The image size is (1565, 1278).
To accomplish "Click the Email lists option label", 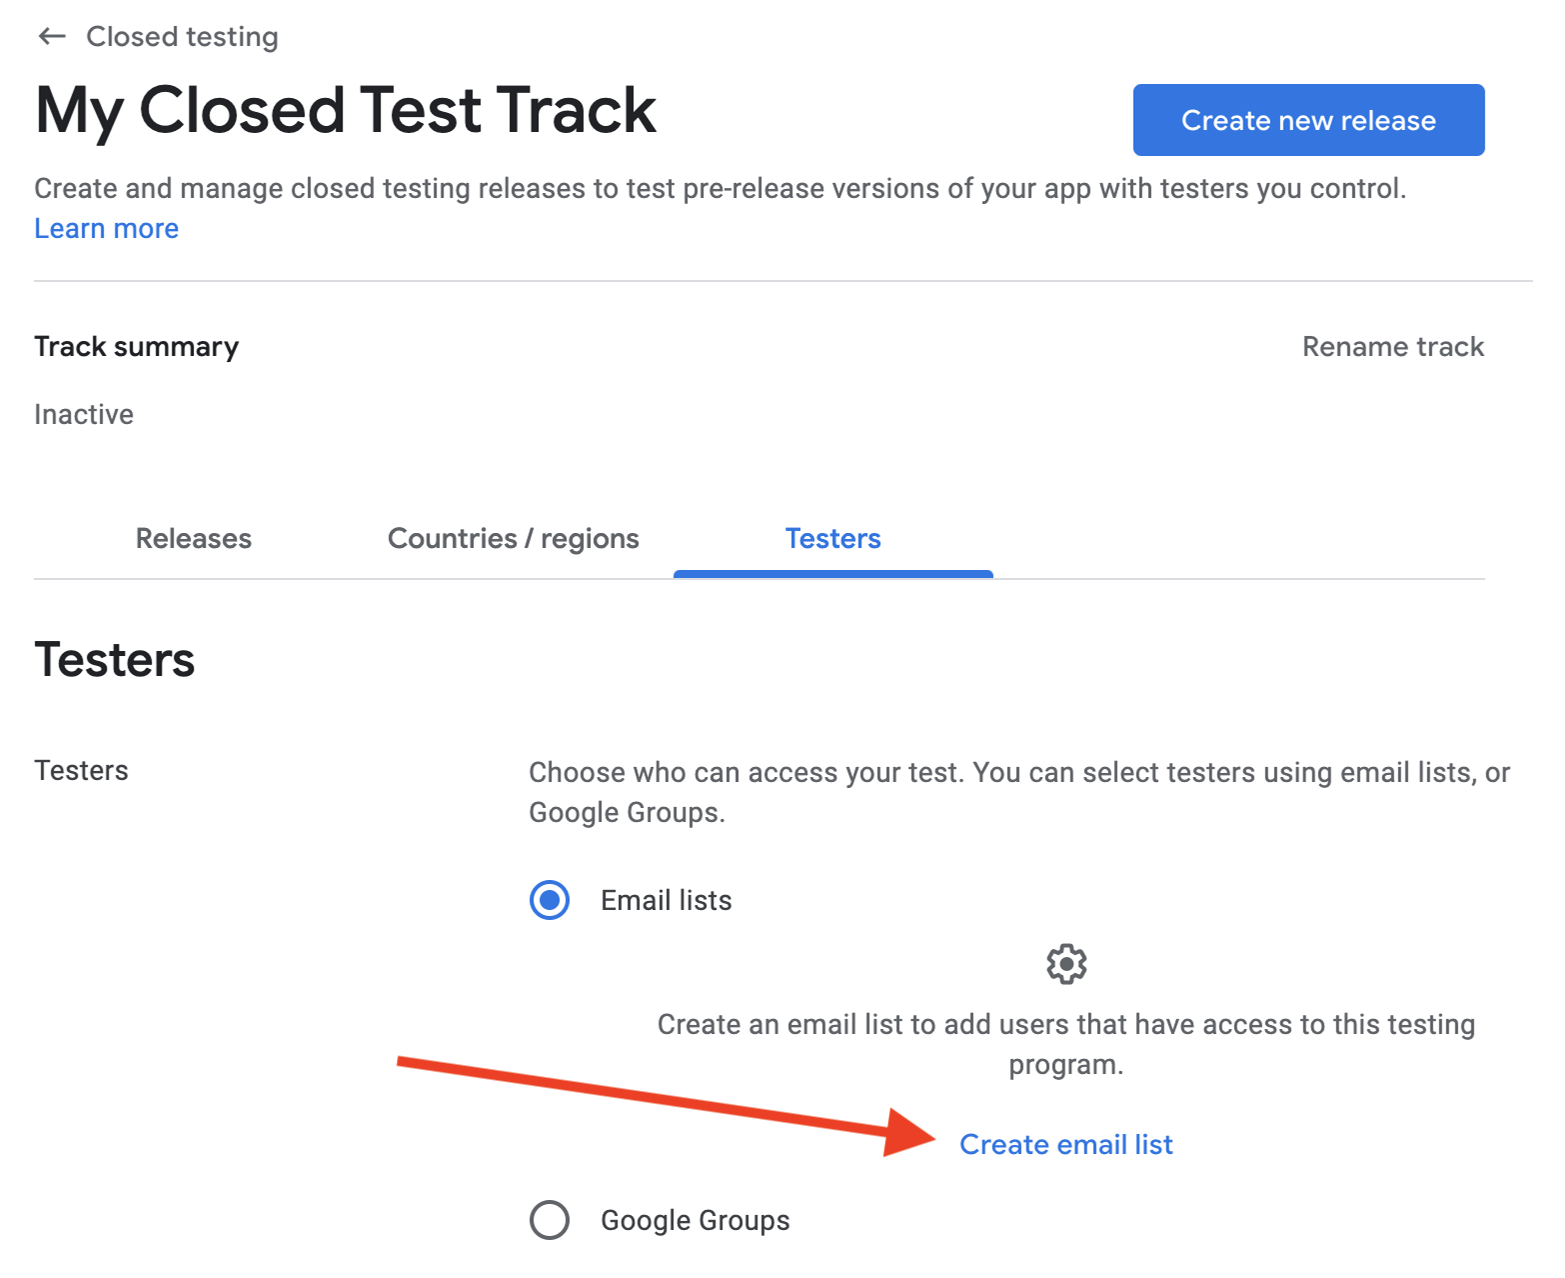I will (x=666, y=901).
